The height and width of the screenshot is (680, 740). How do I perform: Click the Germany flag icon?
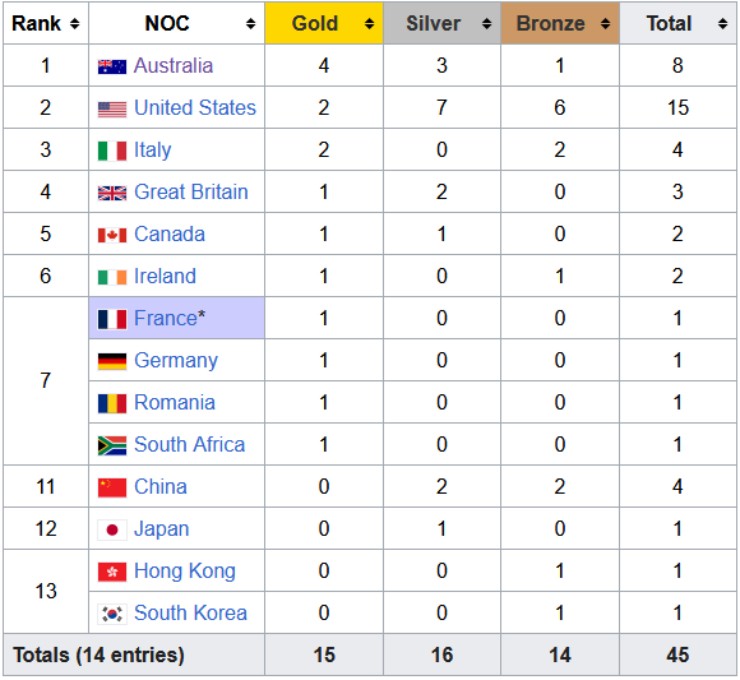coord(112,361)
